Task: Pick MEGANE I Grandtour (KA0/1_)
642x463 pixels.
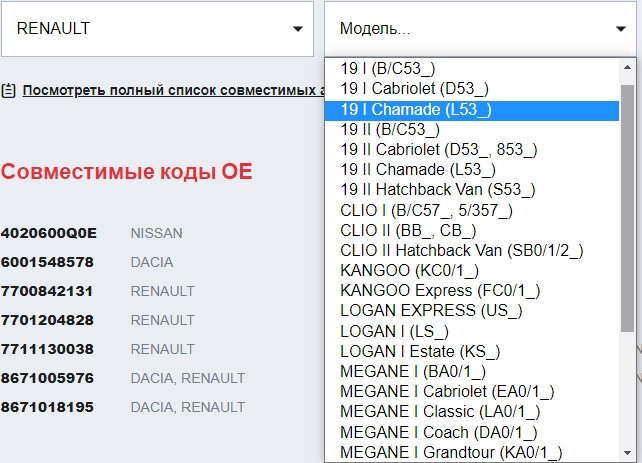Action: click(x=450, y=452)
